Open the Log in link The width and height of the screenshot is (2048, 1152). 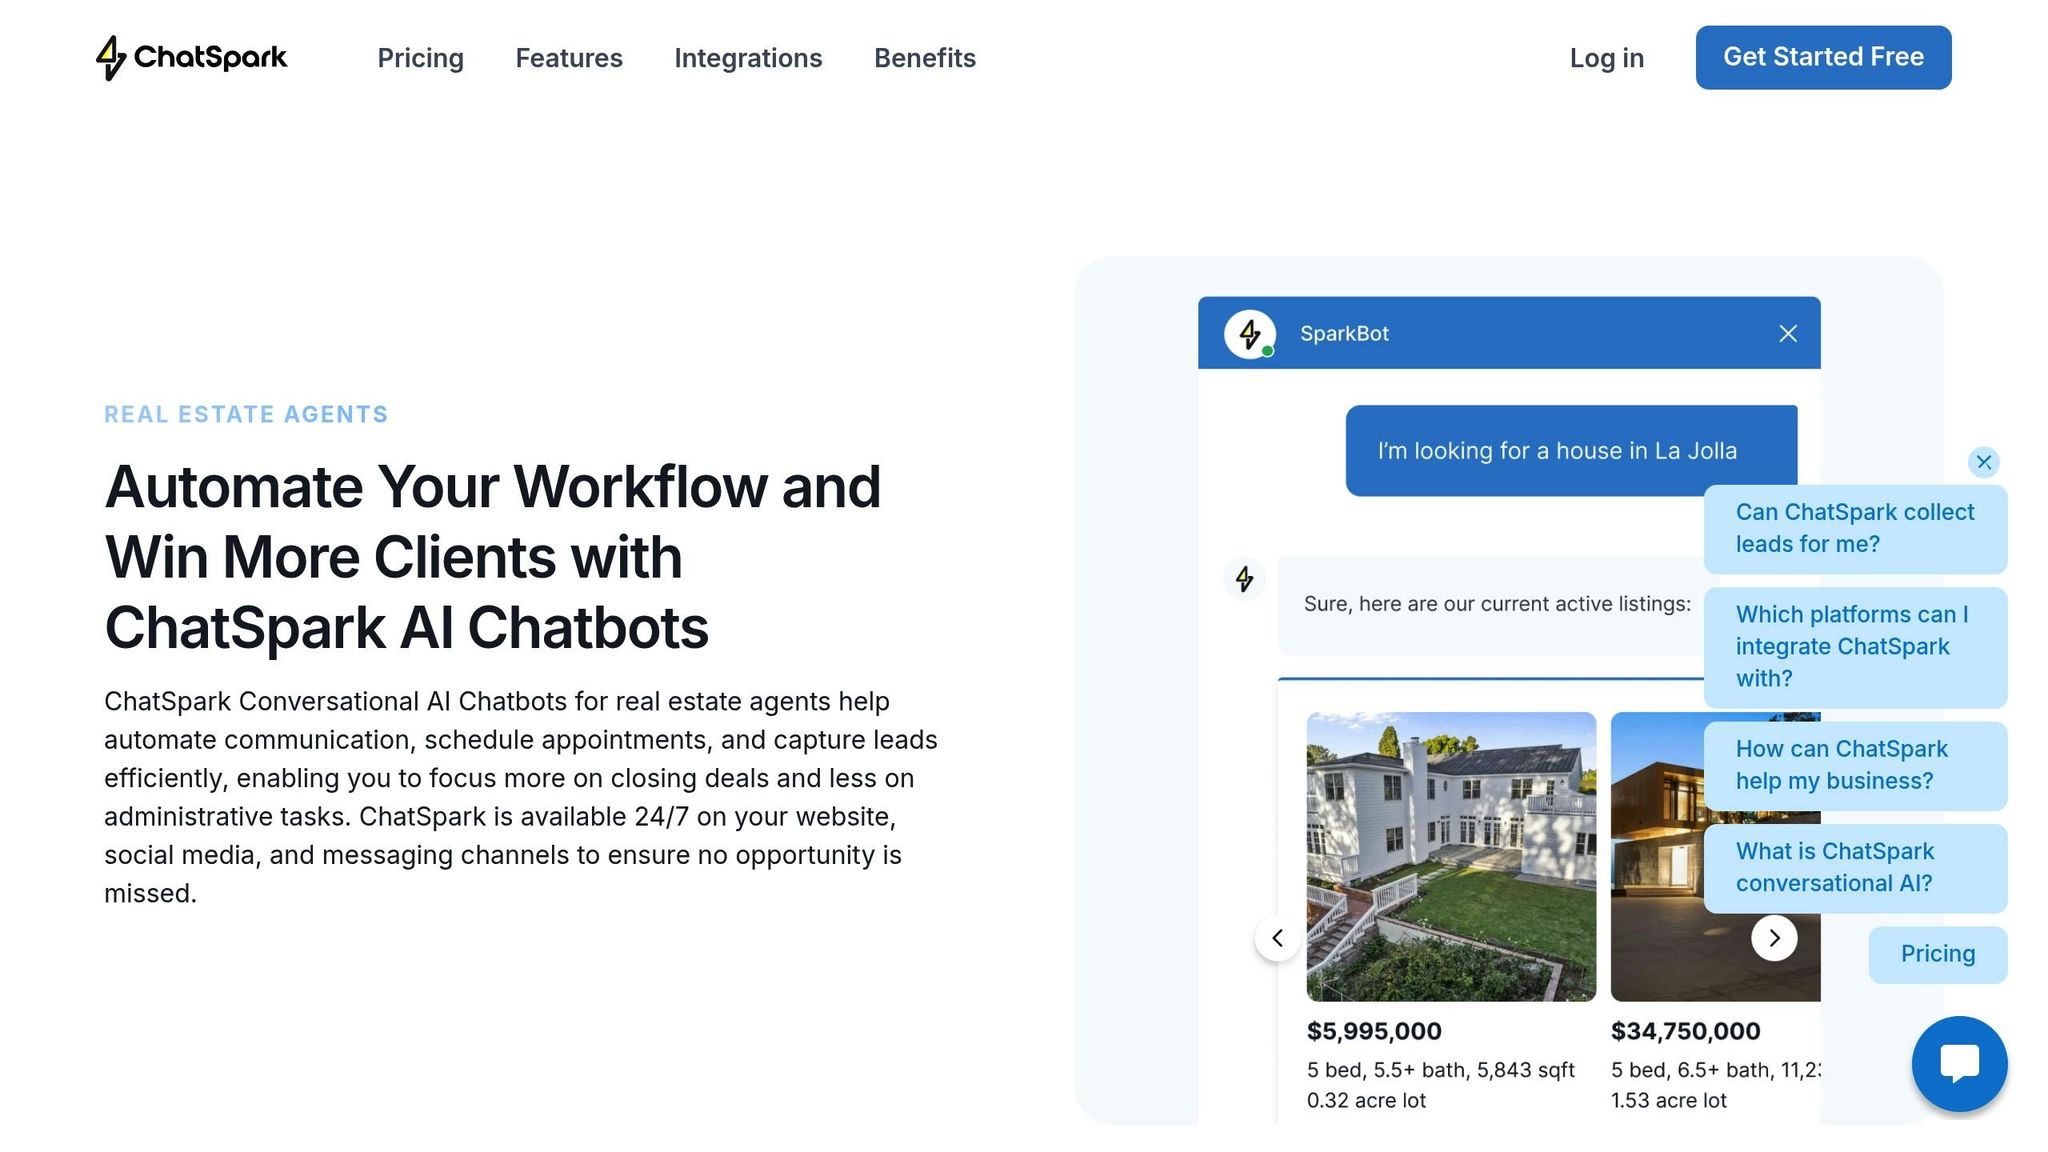point(1606,59)
